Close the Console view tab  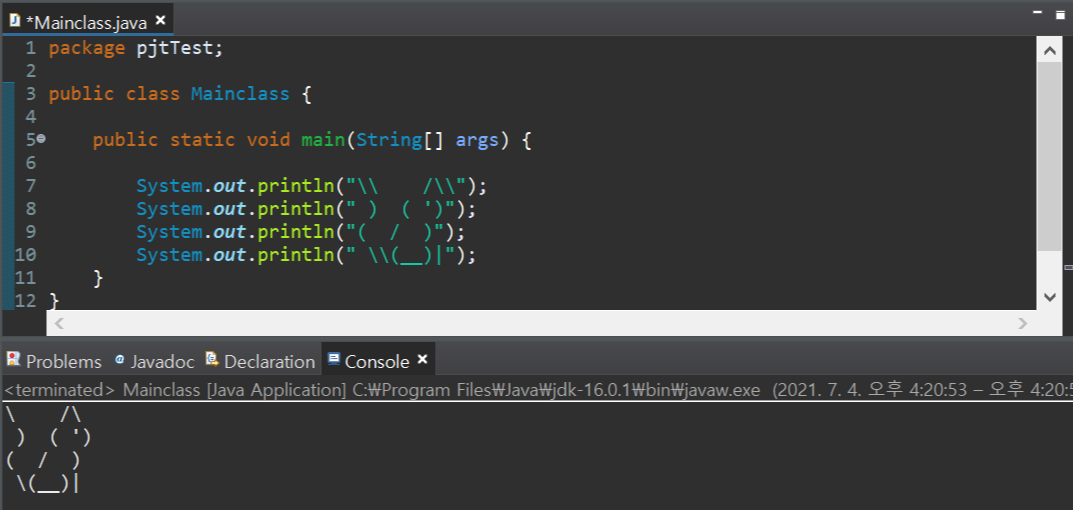pyautogui.click(x=422, y=359)
